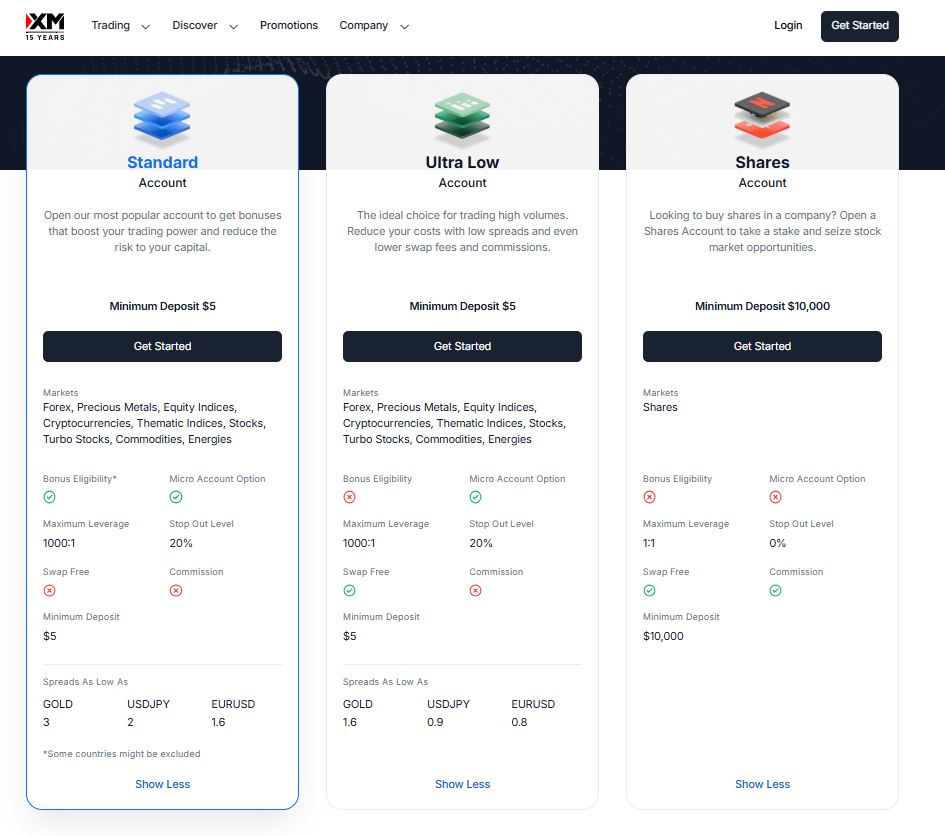Click the Shares account red layers icon
This screenshot has width=945, height=836.
tap(762, 117)
